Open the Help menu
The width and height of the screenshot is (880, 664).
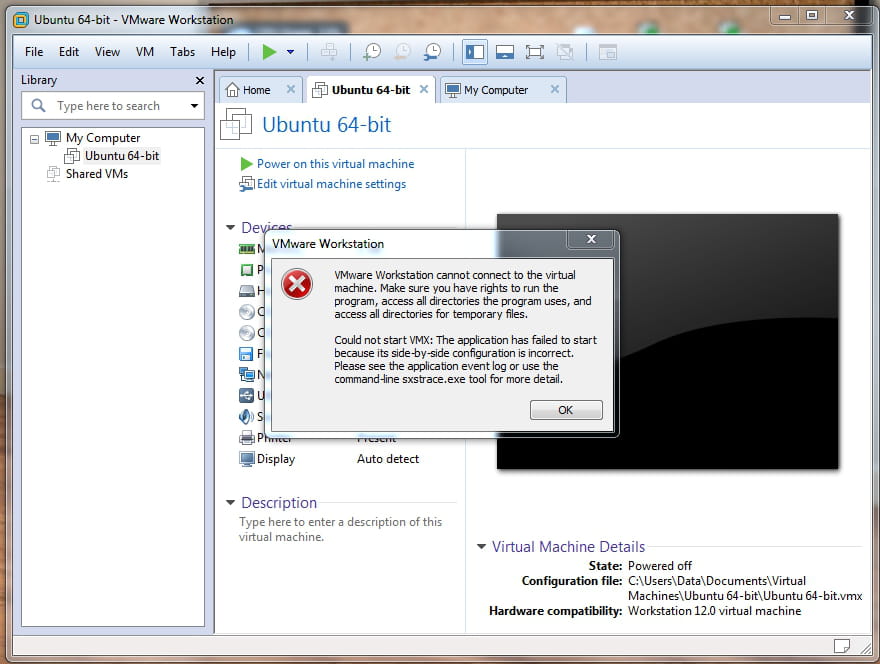223,52
